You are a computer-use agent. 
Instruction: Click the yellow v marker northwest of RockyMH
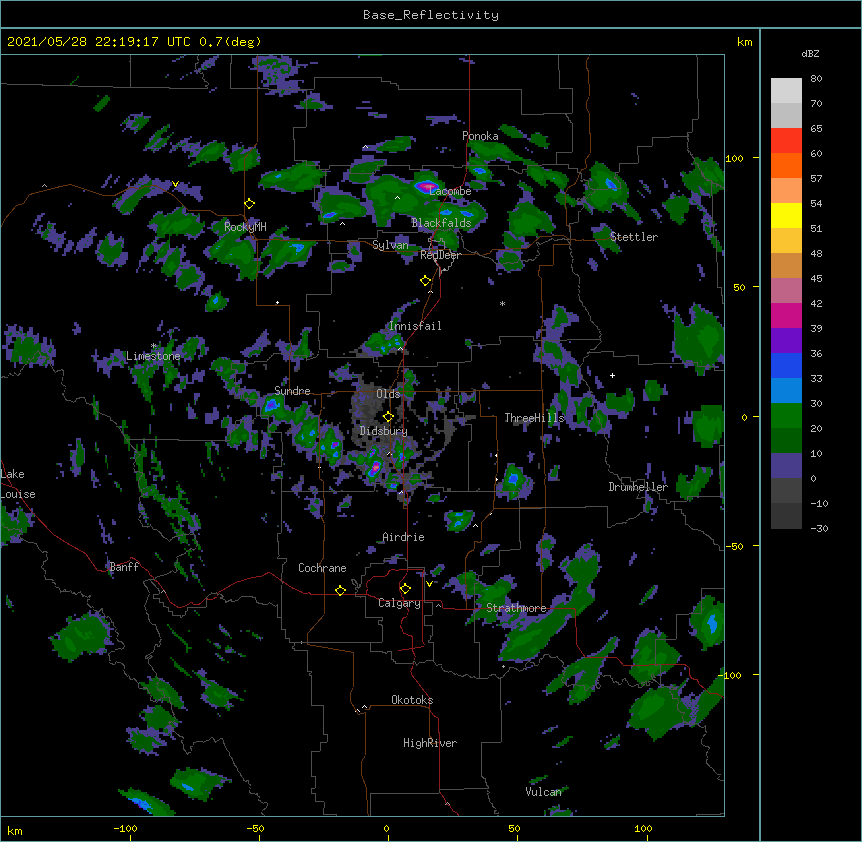175,184
